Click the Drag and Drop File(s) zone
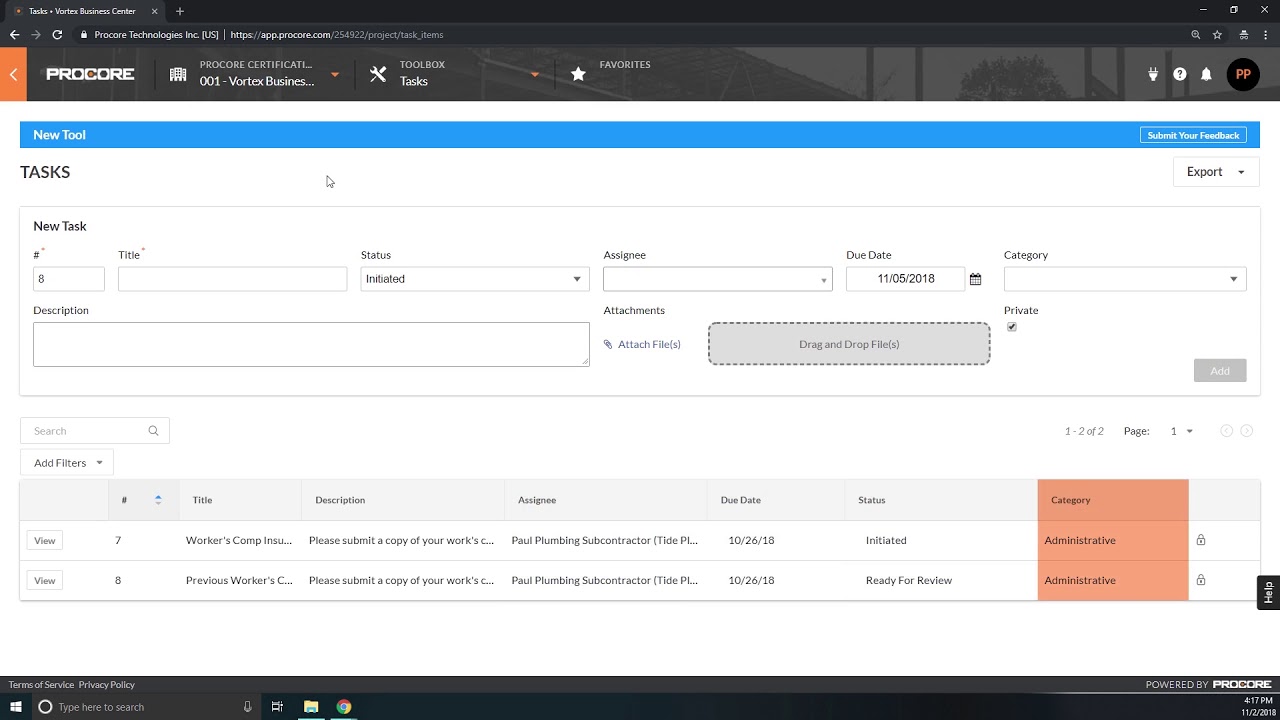The height and width of the screenshot is (720, 1280). pos(849,344)
